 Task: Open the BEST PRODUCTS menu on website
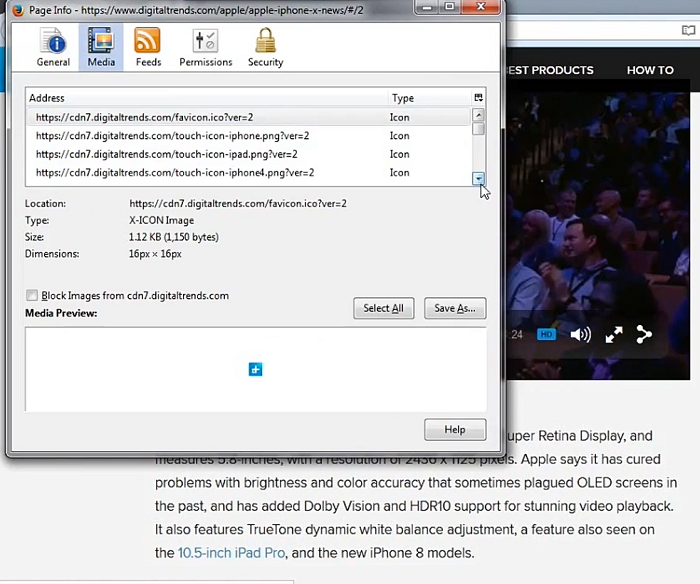pos(550,70)
